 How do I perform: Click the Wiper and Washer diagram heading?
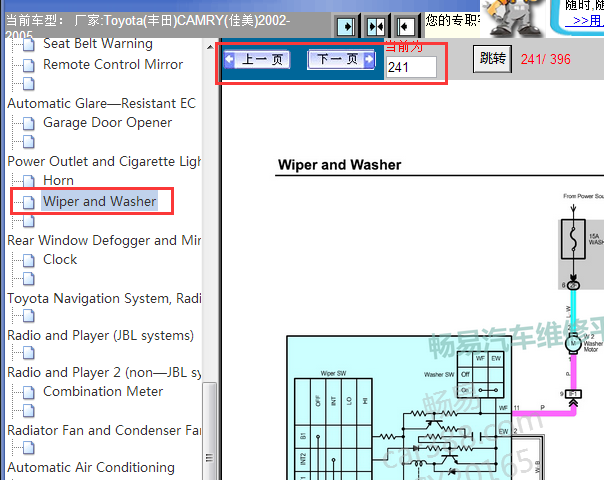click(339, 165)
